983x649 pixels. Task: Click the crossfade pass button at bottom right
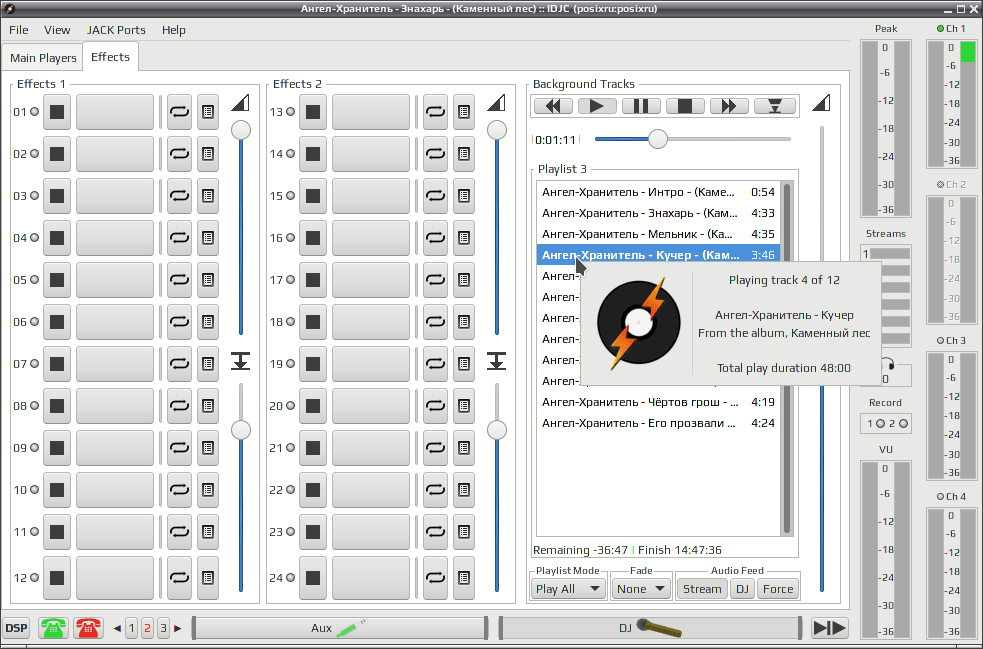tap(829, 628)
